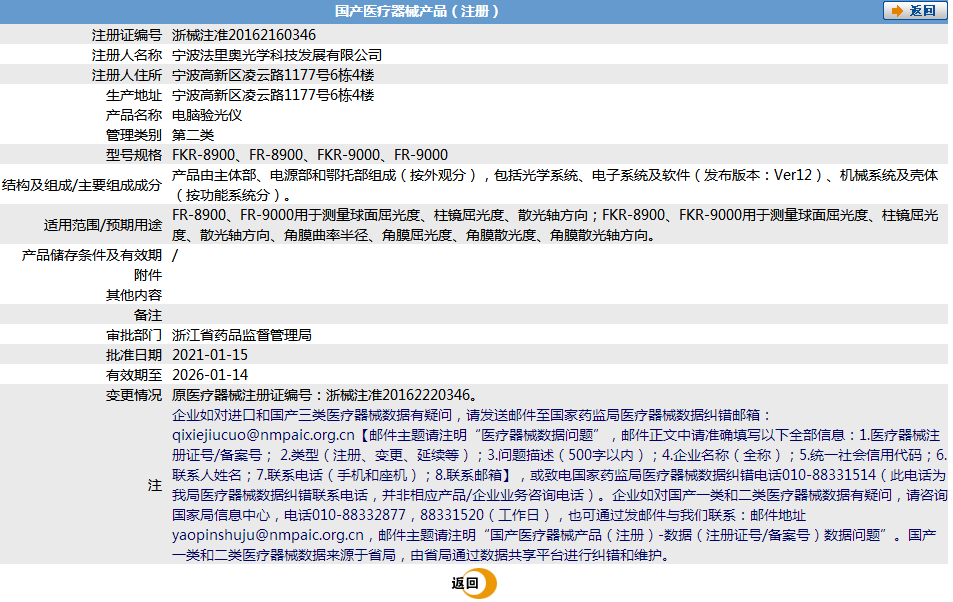Select original number text 浙械注准20162220346
953x602 pixels.
(x=398, y=395)
